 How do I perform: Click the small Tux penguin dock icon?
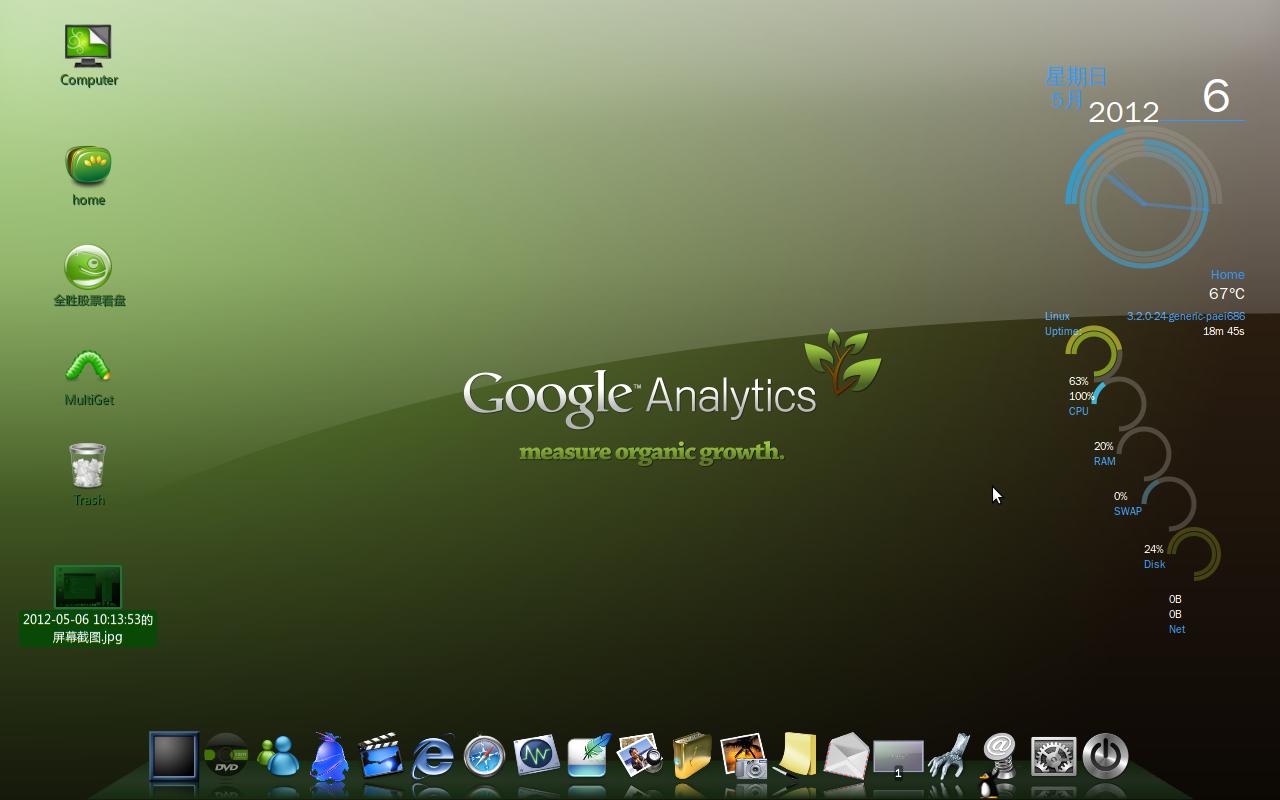[990, 785]
